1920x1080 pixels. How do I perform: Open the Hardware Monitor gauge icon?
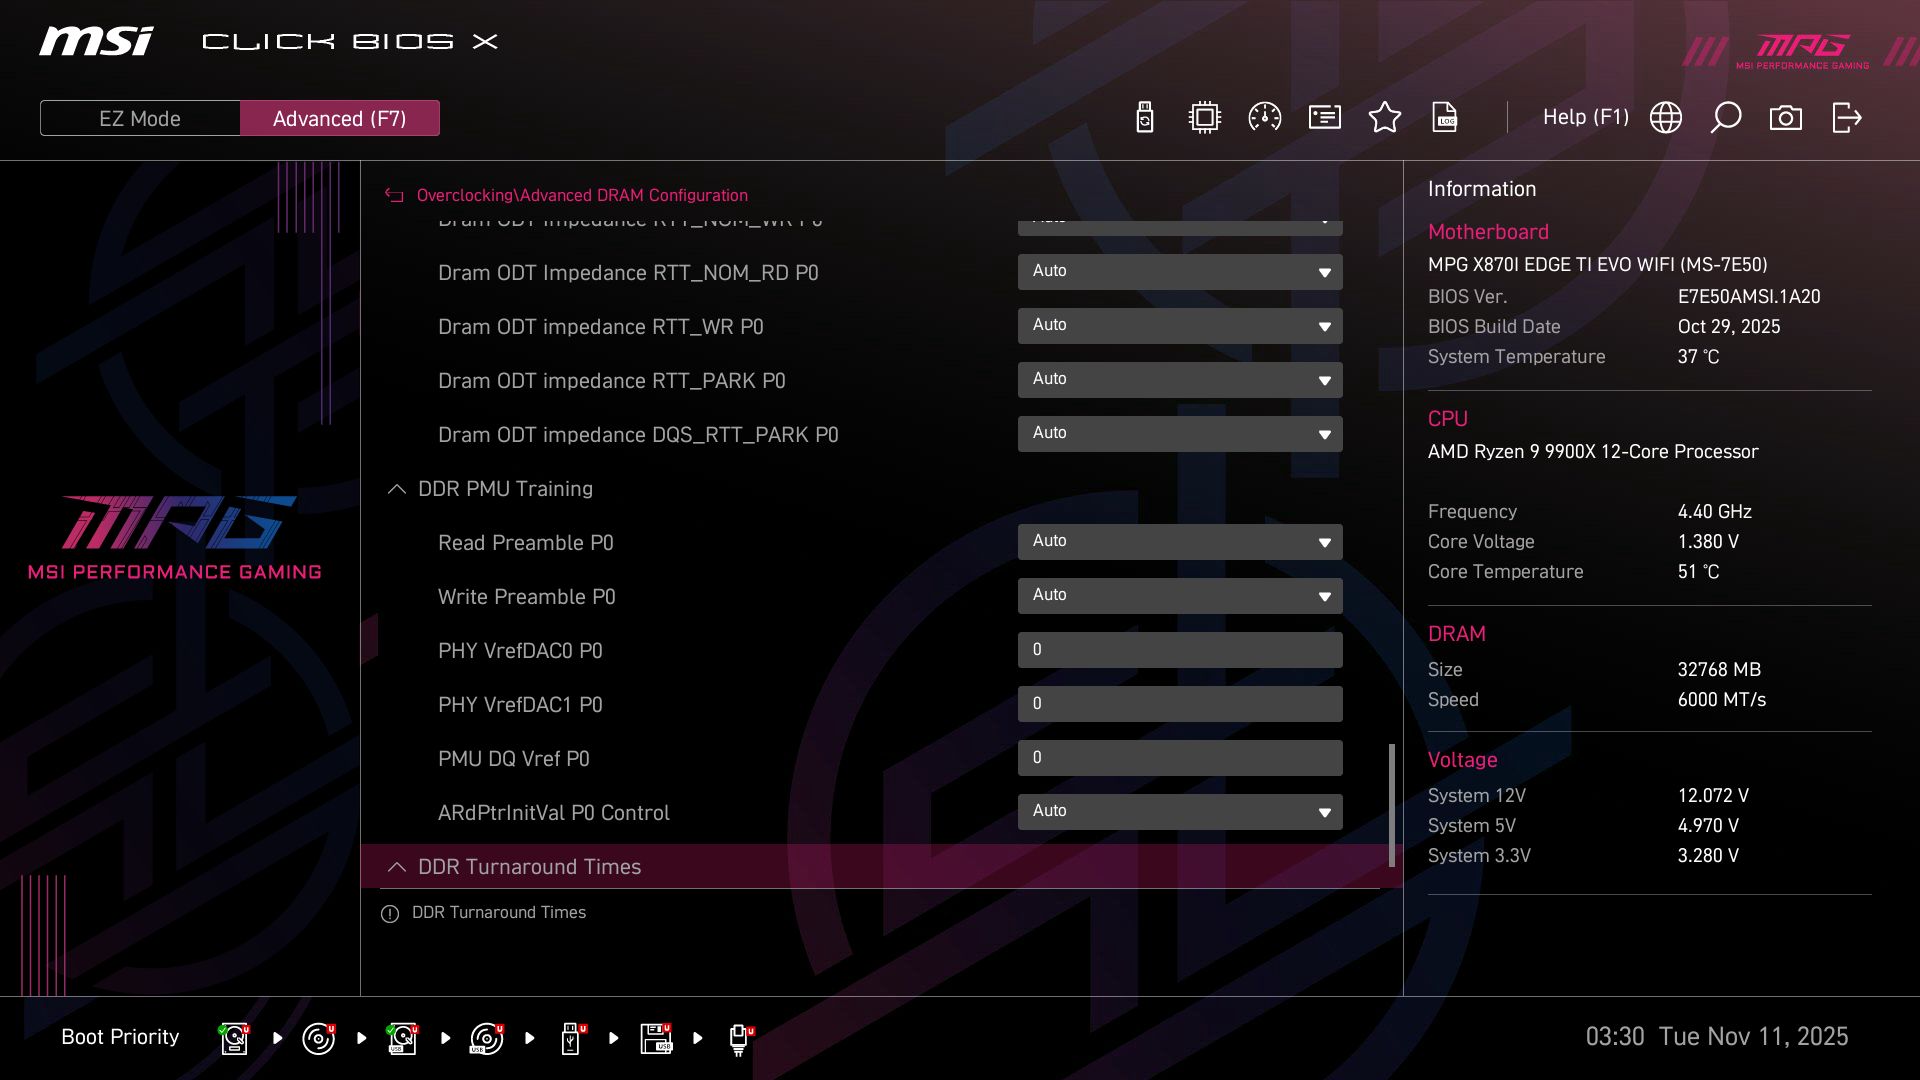(1264, 117)
